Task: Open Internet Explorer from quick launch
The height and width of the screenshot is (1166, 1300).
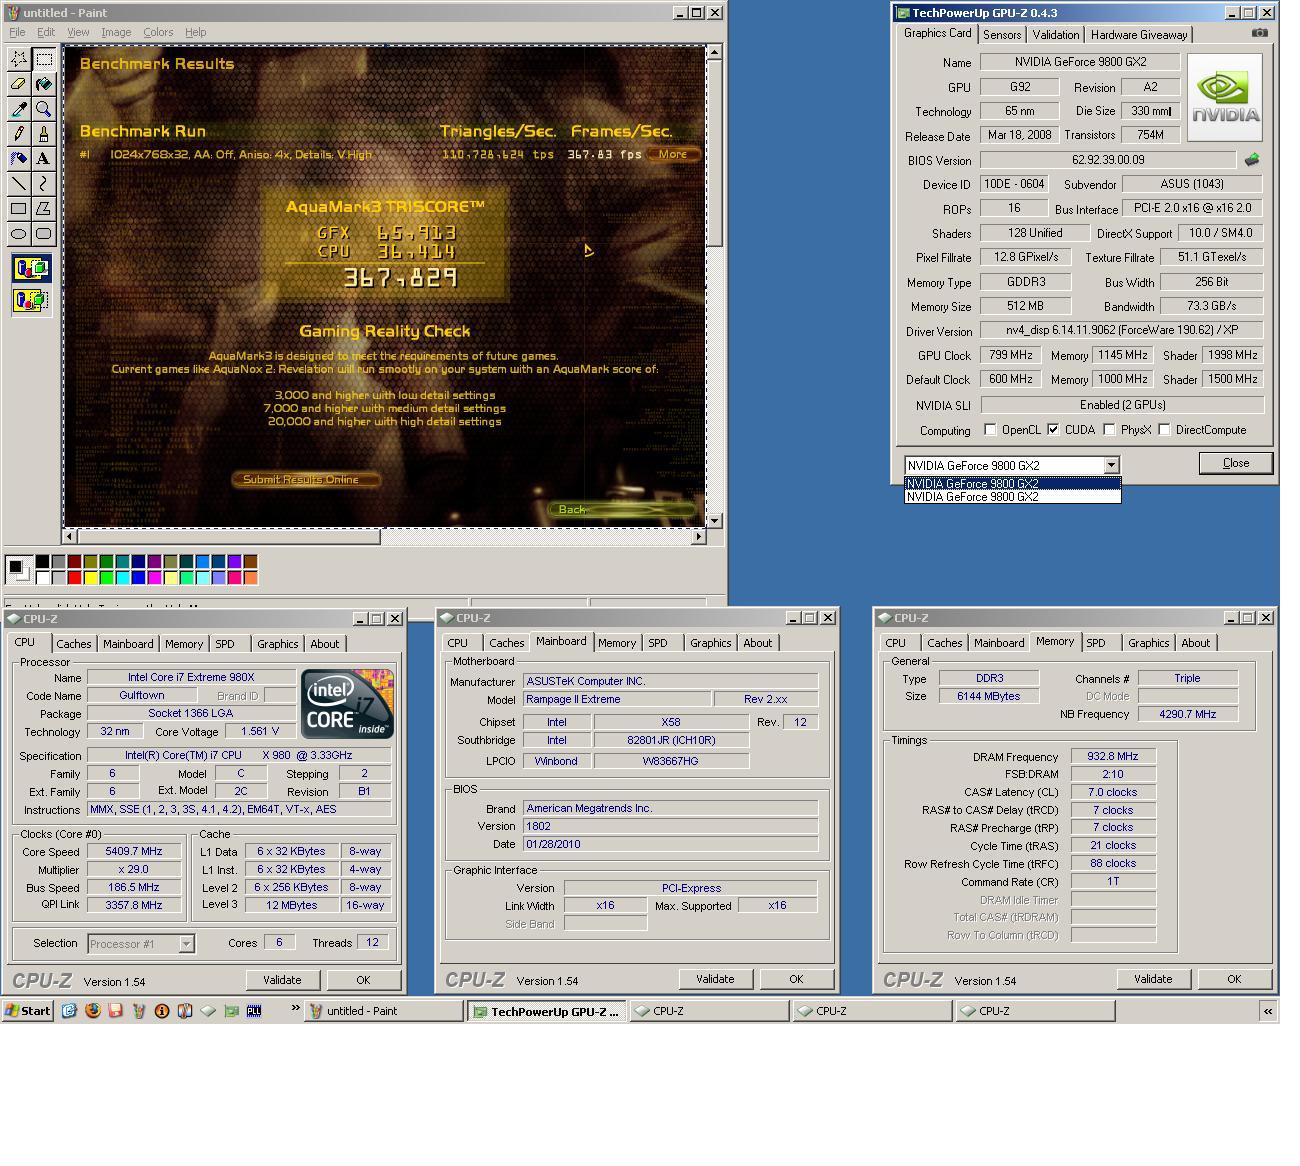Action: point(69,1010)
